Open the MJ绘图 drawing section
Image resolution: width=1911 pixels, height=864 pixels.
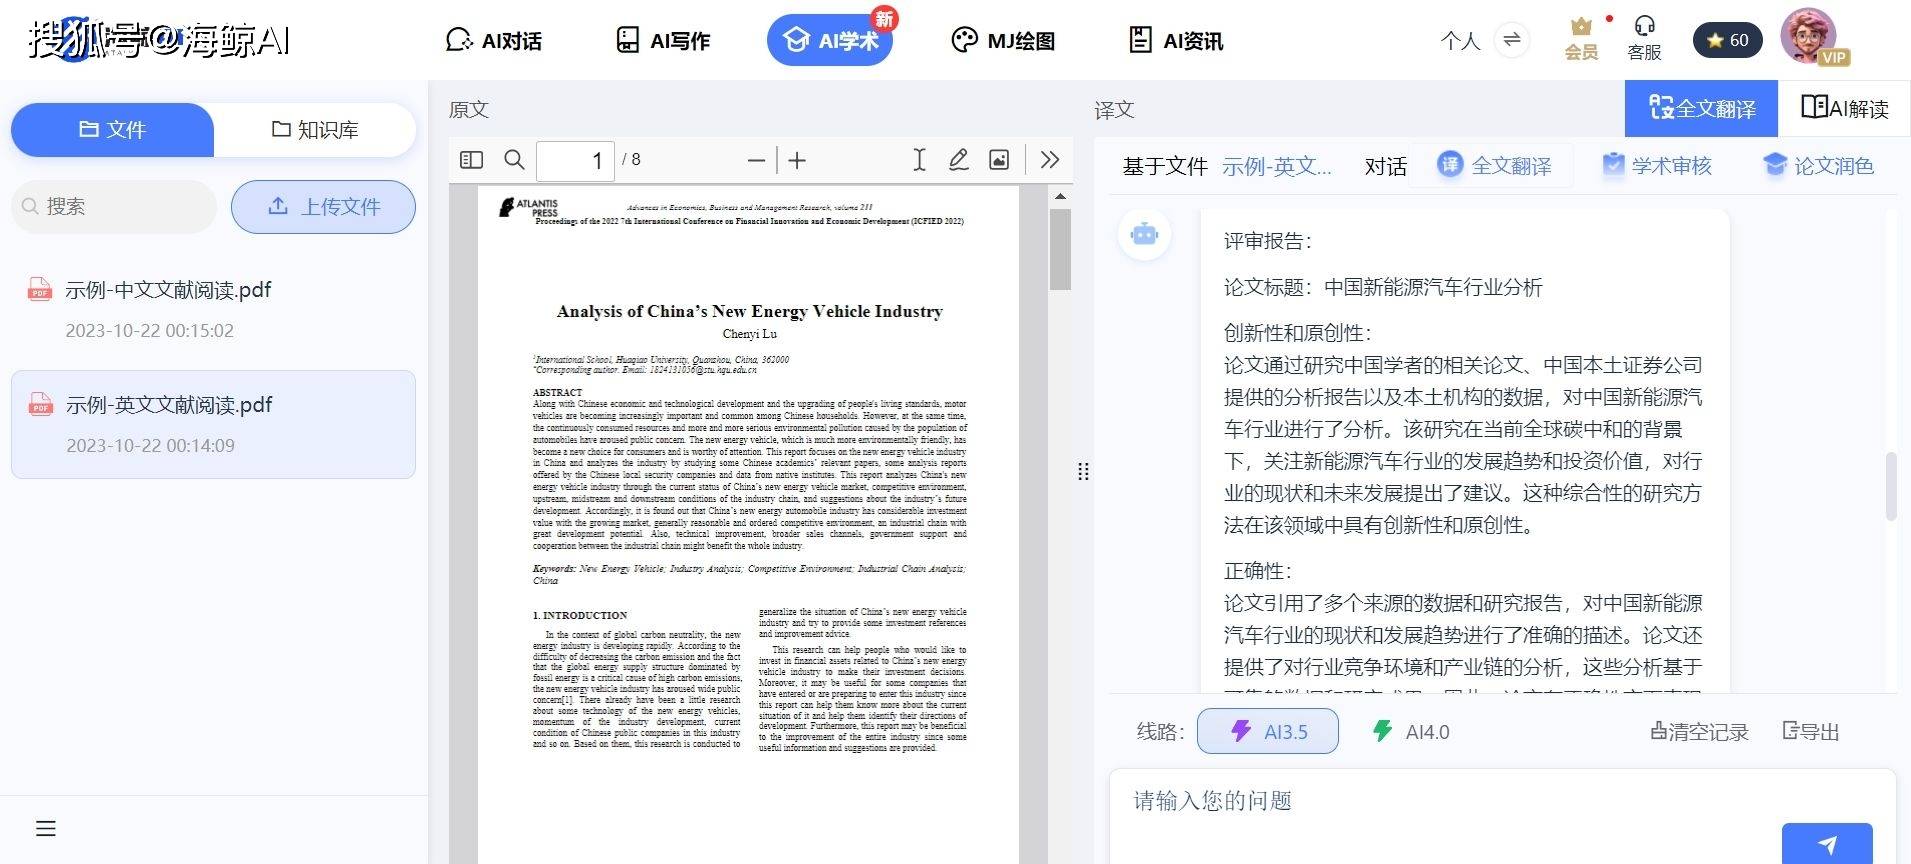pyautogui.click(x=1002, y=41)
